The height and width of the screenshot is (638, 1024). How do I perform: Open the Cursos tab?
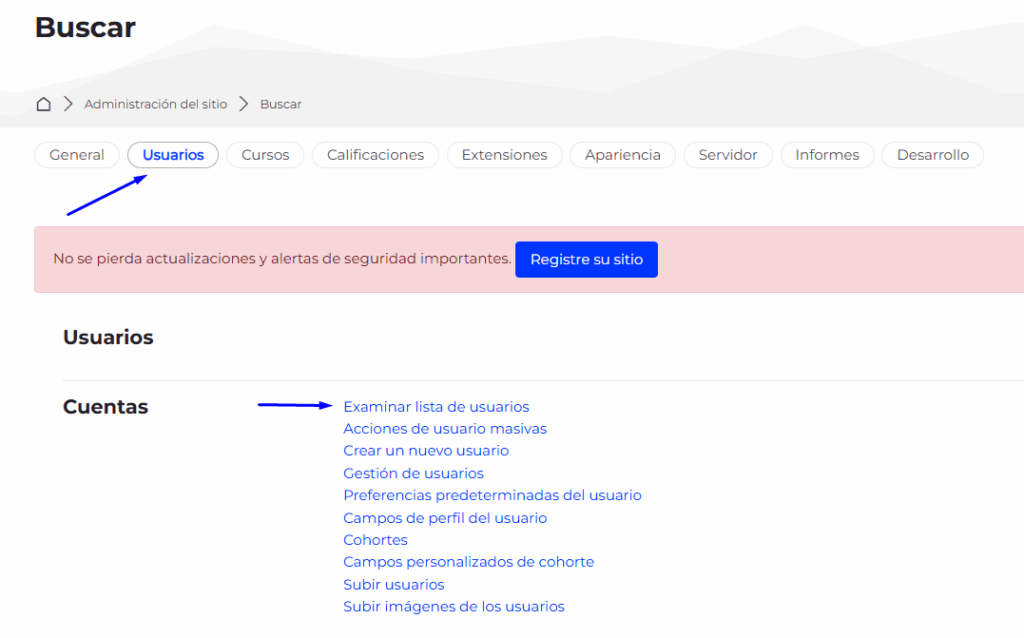coord(265,155)
